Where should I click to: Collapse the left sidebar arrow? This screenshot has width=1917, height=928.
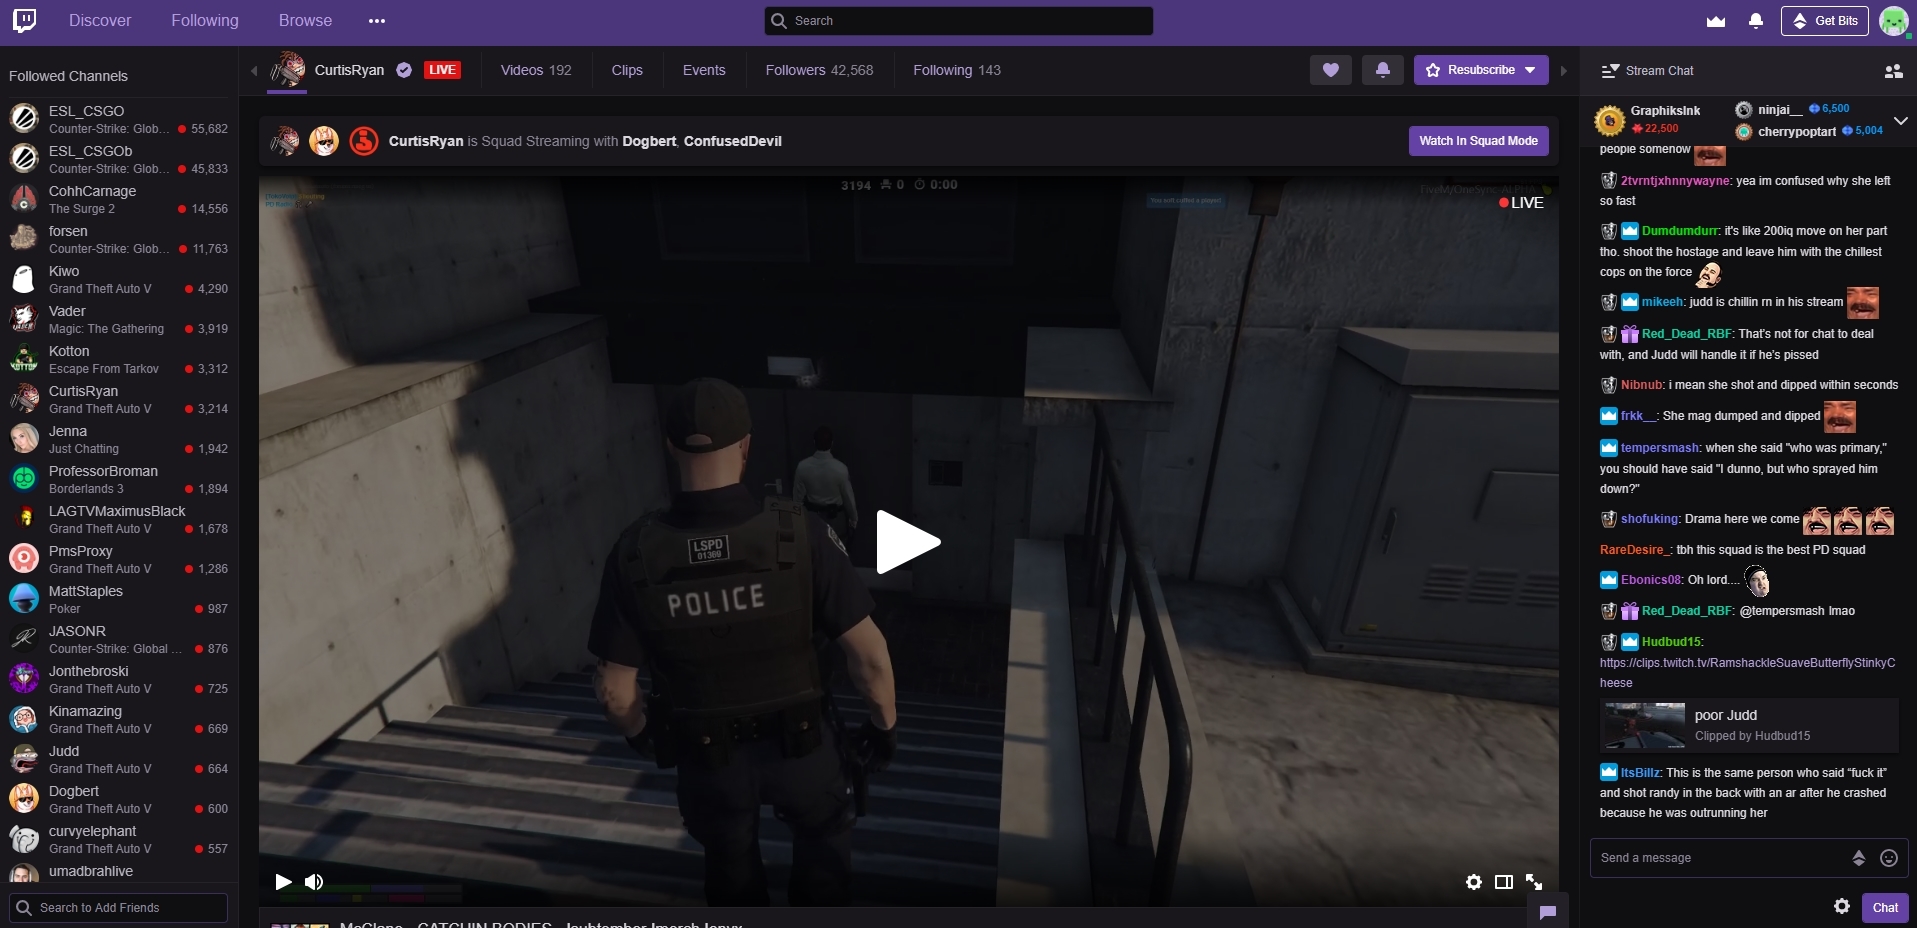pos(254,70)
